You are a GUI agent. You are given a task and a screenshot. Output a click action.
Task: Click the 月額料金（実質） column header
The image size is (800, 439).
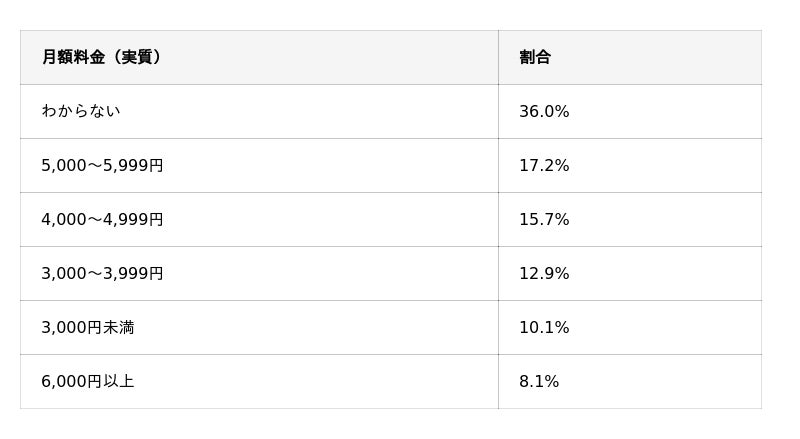(x=259, y=57)
